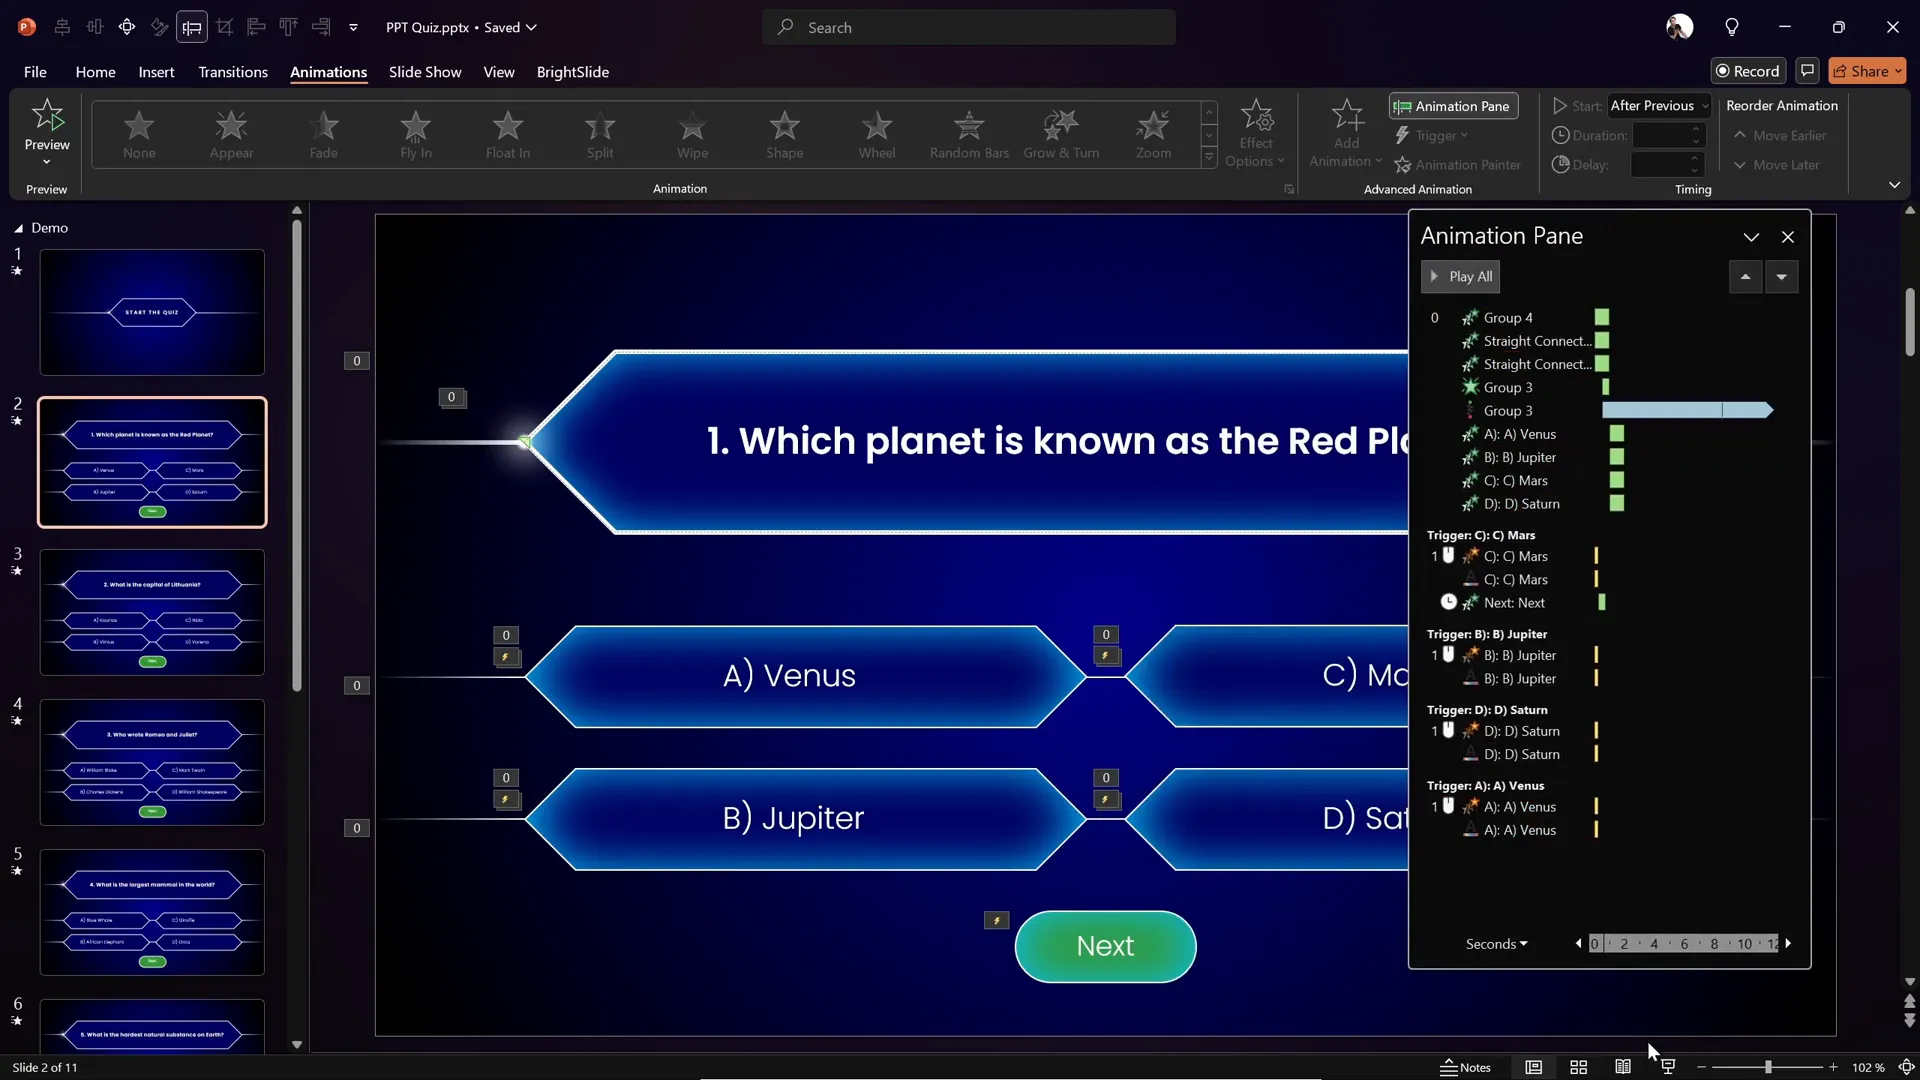
Task: Click the Group 3 timeline duration bar
Action: (x=1687, y=411)
